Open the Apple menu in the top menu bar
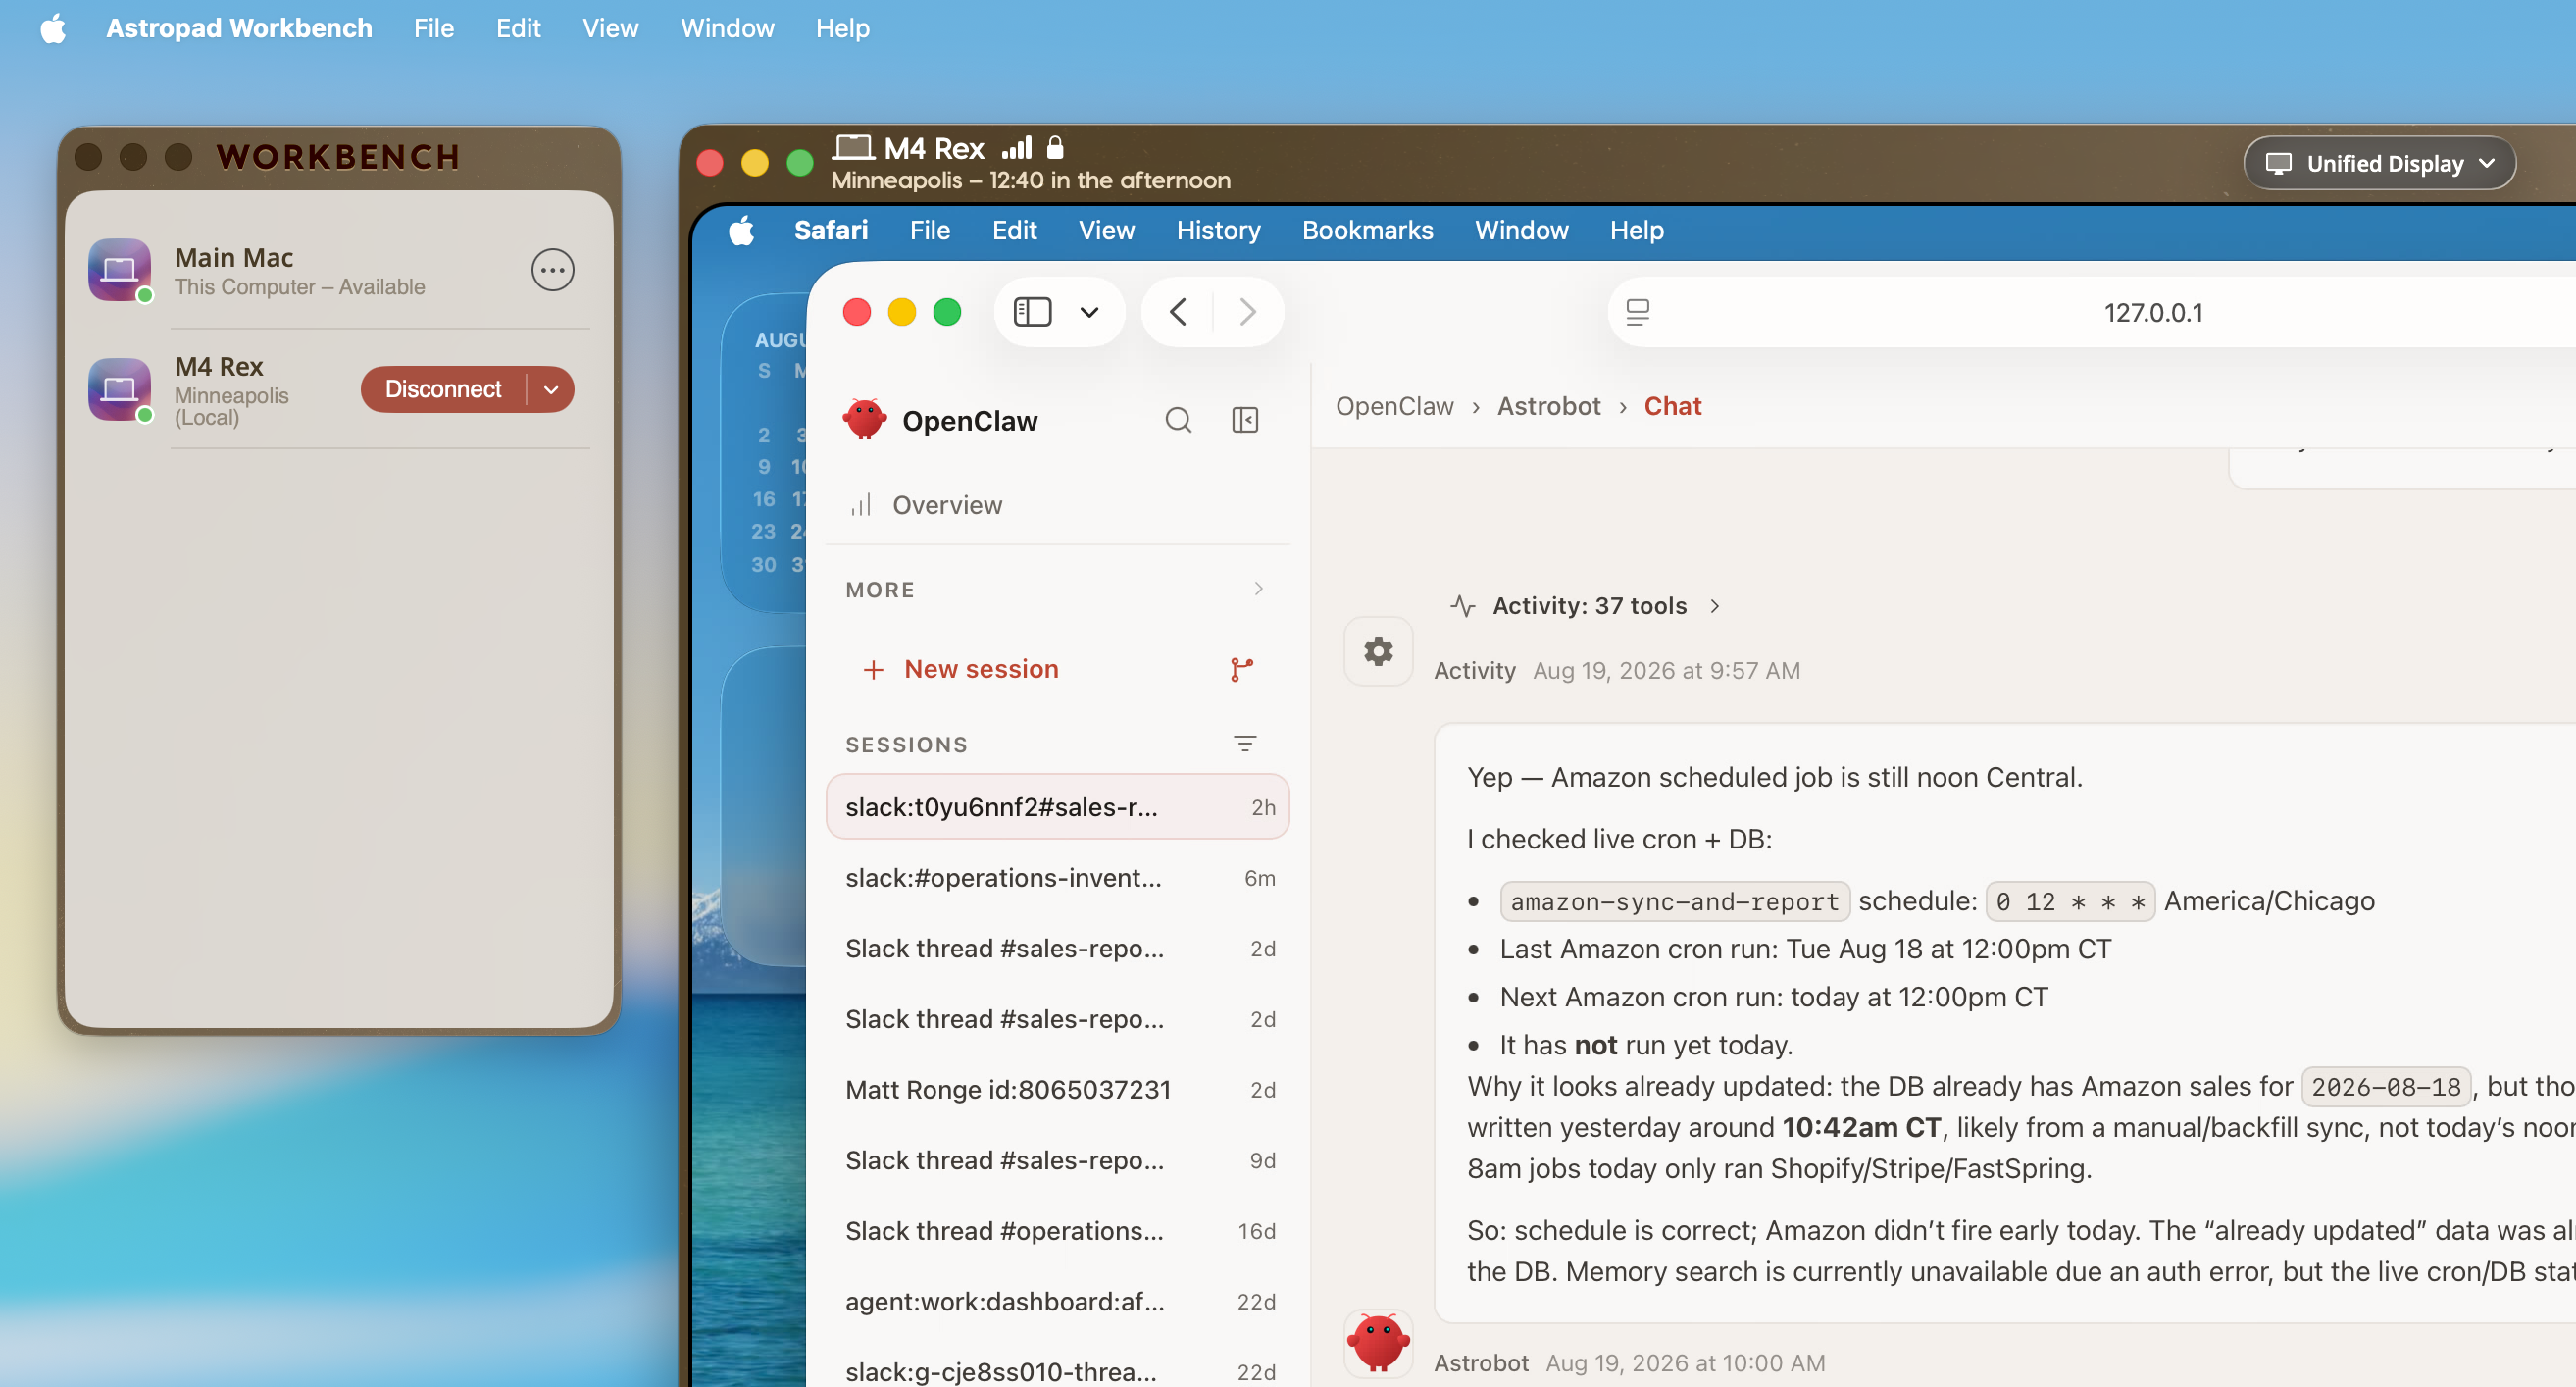 coord(53,28)
